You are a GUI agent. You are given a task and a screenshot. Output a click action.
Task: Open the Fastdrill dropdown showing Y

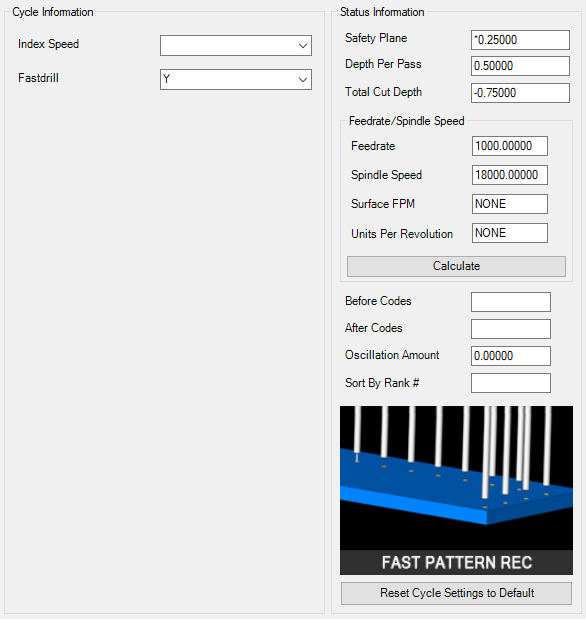236,79
